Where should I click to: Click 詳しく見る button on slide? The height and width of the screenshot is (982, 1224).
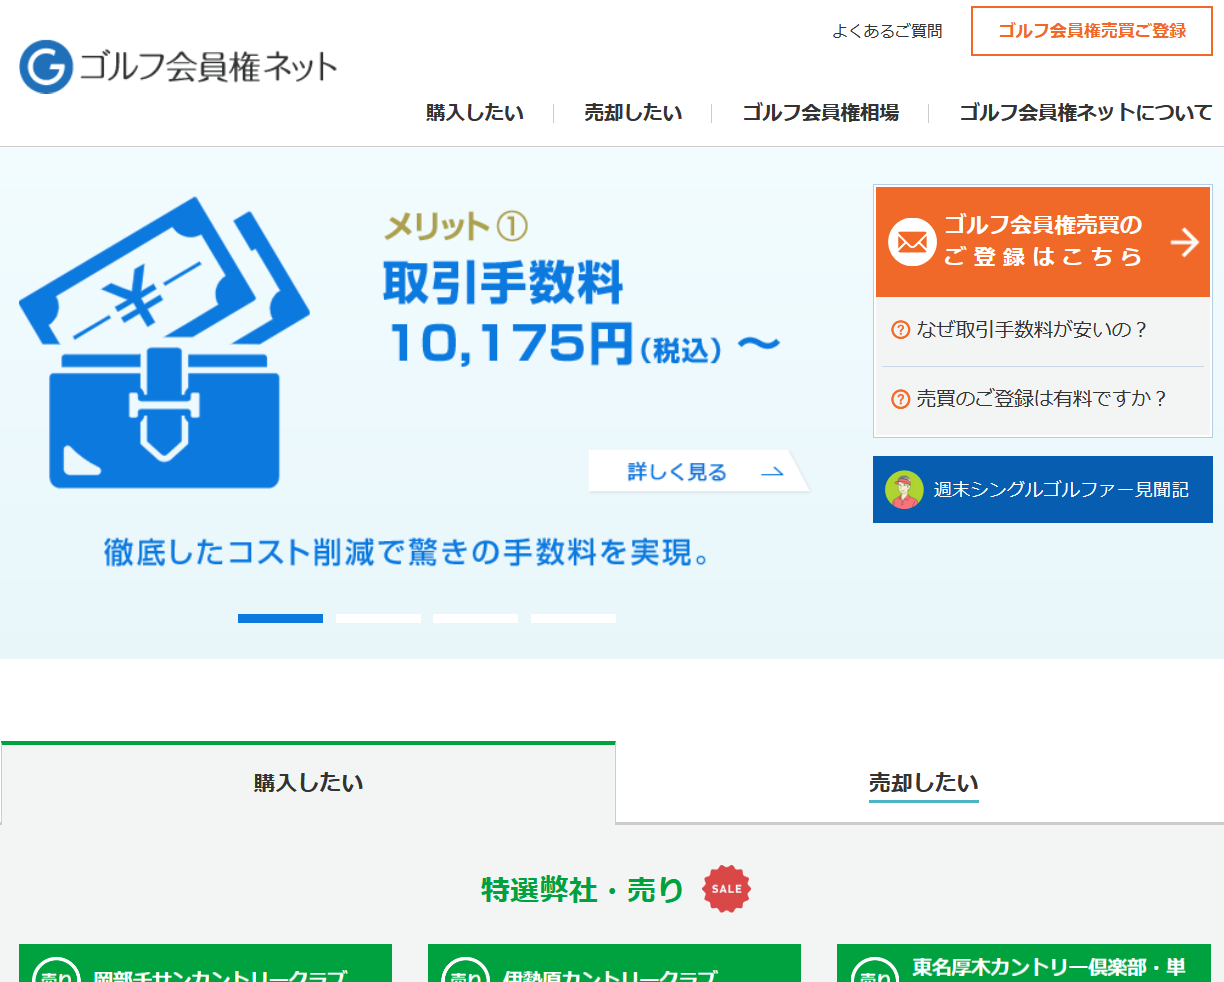click(x=699, y=471)
